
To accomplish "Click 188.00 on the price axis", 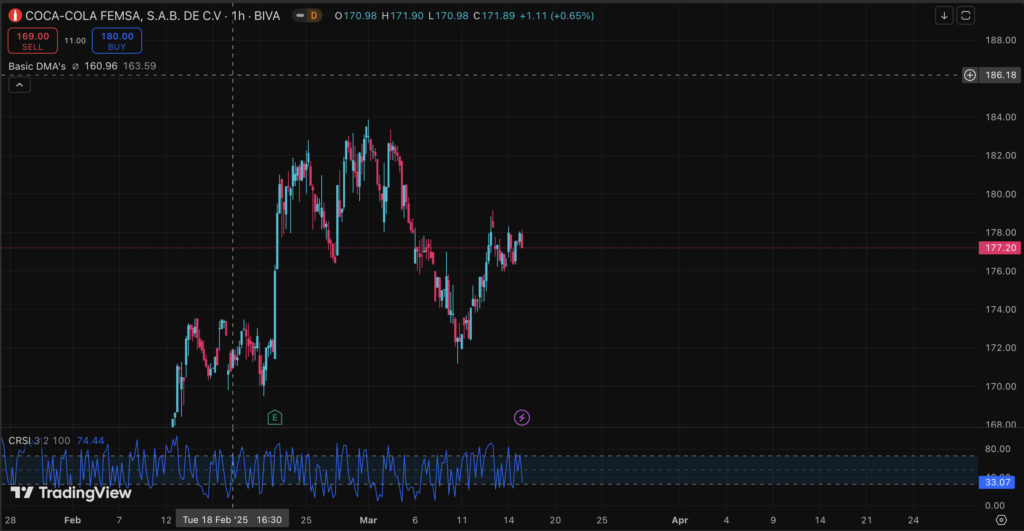I will click(1000, 40).
